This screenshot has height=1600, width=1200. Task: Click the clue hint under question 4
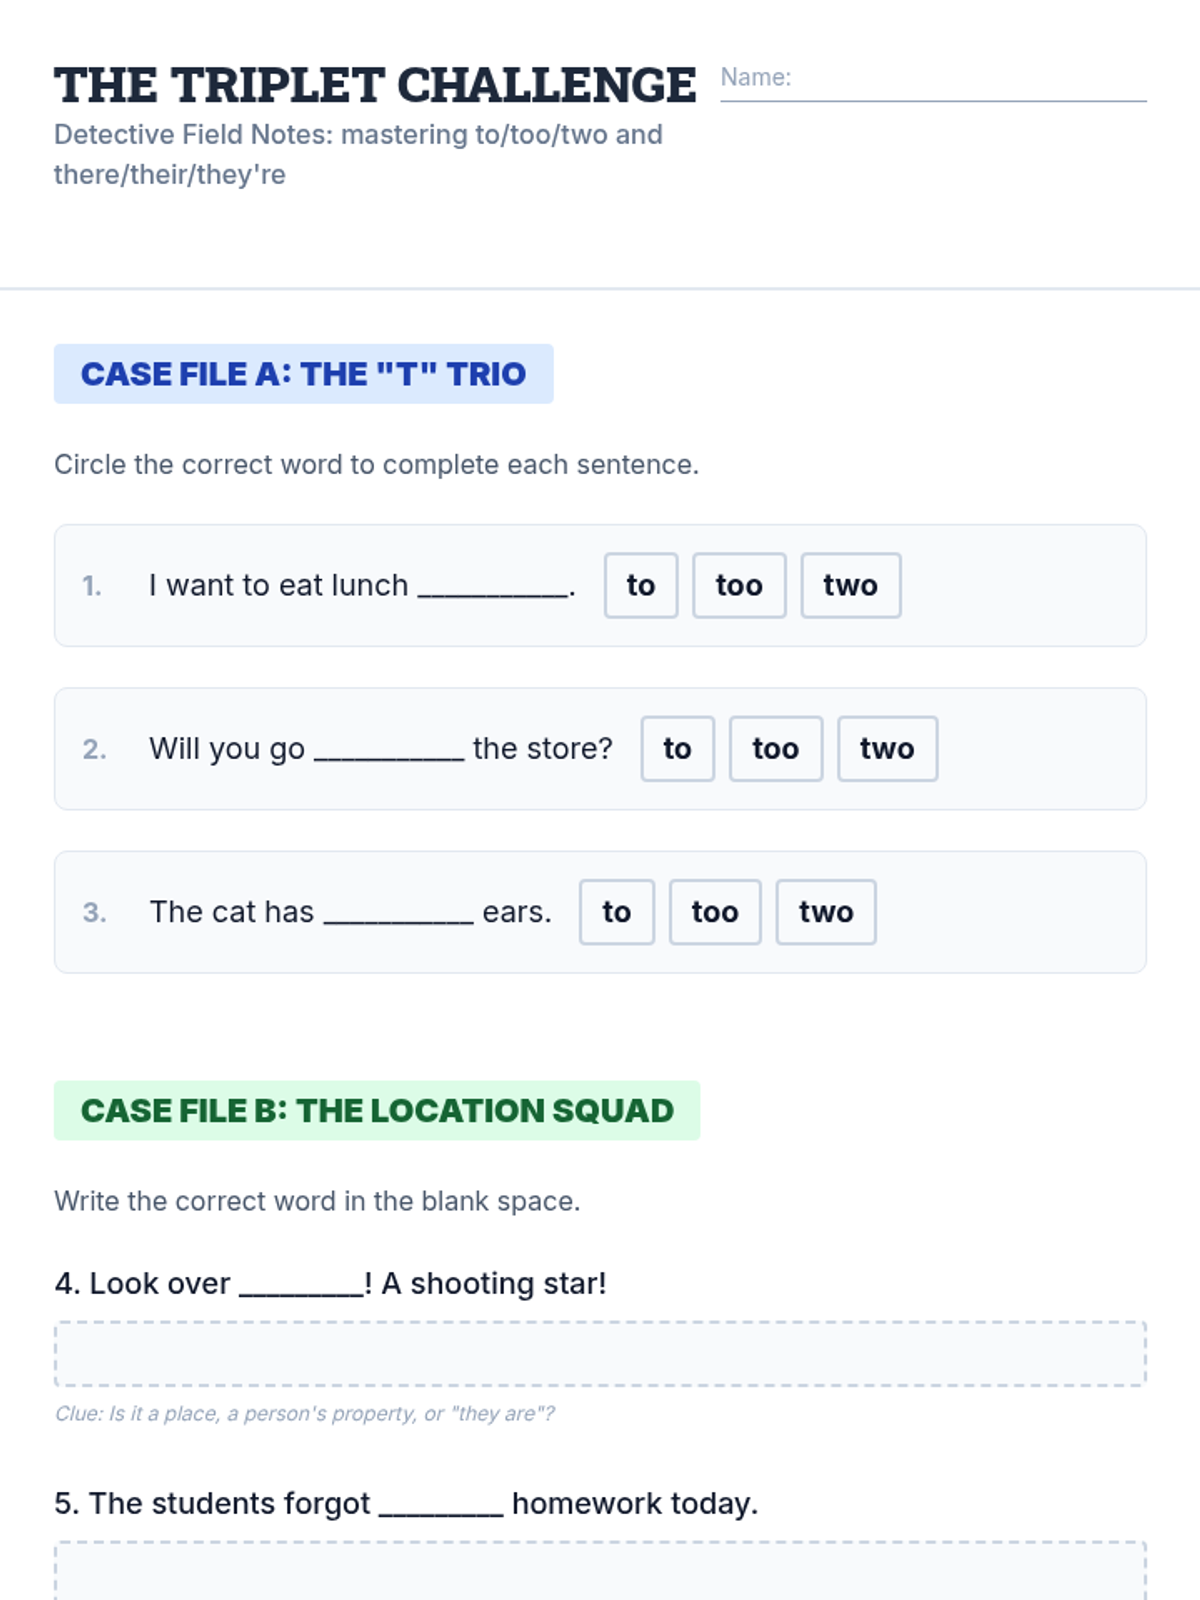[304, 1414]
